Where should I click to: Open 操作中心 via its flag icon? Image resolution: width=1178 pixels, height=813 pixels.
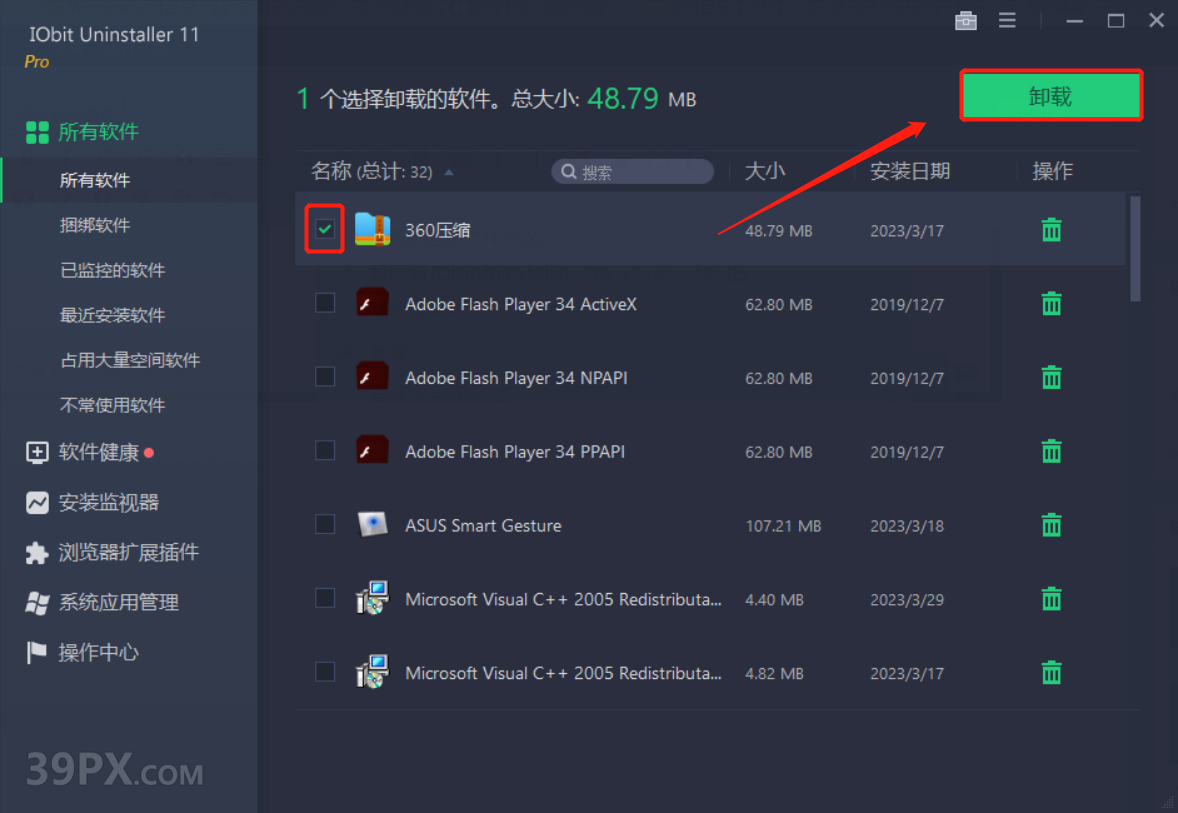[x=35, y=653]
